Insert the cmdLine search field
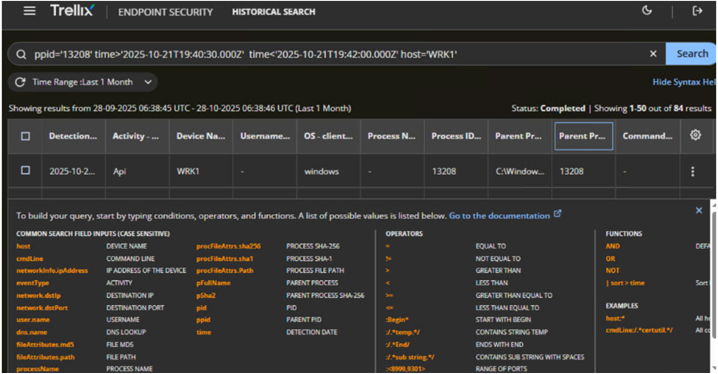The width and height of the screenshot is (718, 374). coord(30,259)
